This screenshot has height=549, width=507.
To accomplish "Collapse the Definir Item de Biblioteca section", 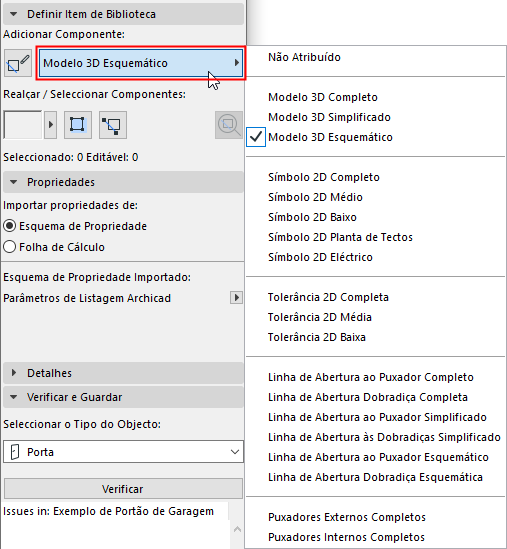I will click(x=123, y=14).
